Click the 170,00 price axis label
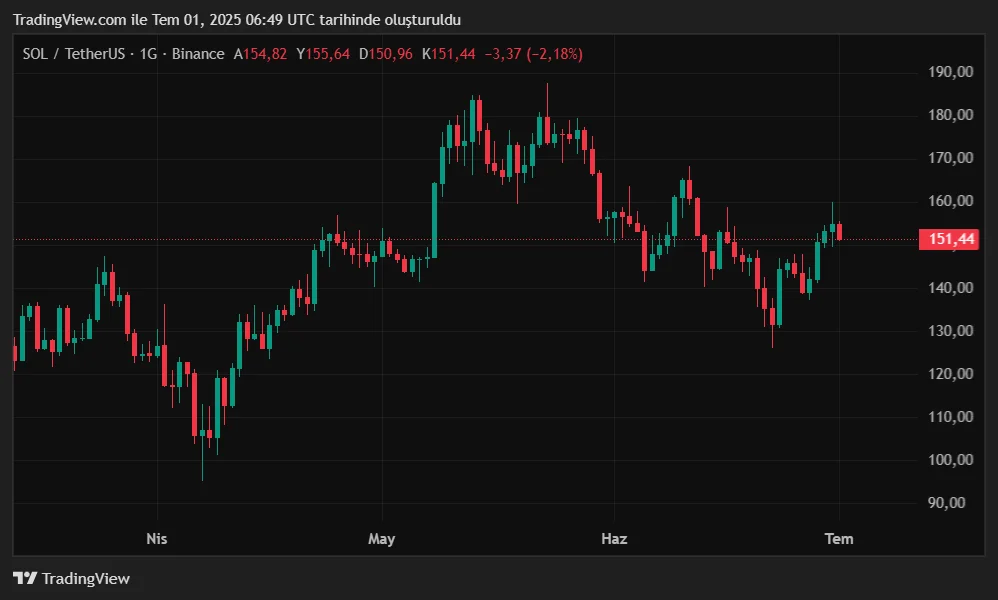Viewport: 998px width, 600px height. point(951,158)
